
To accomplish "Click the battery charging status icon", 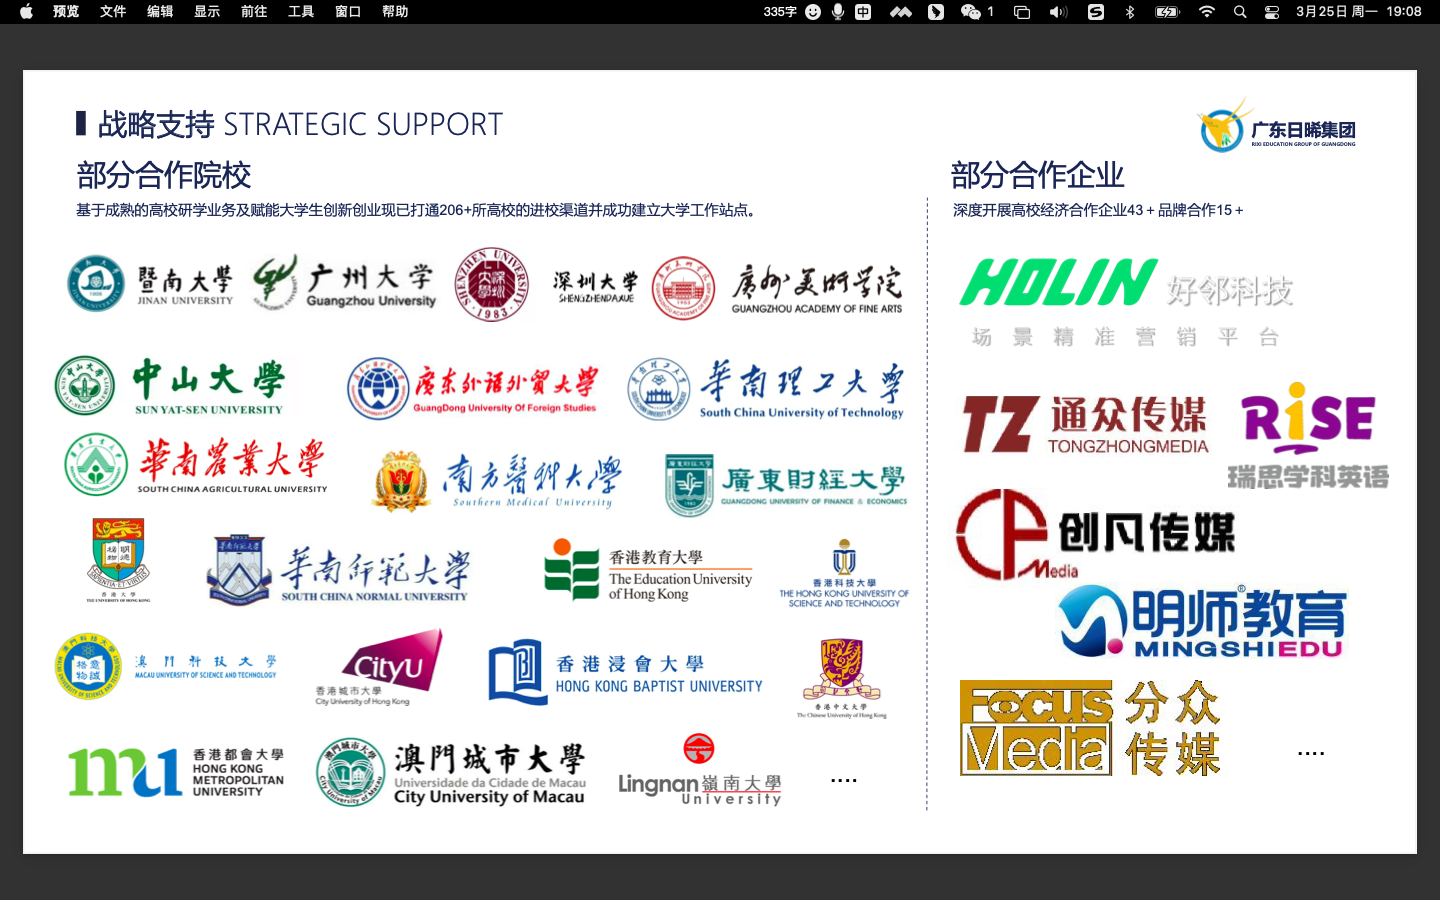I will (1167, 12).
